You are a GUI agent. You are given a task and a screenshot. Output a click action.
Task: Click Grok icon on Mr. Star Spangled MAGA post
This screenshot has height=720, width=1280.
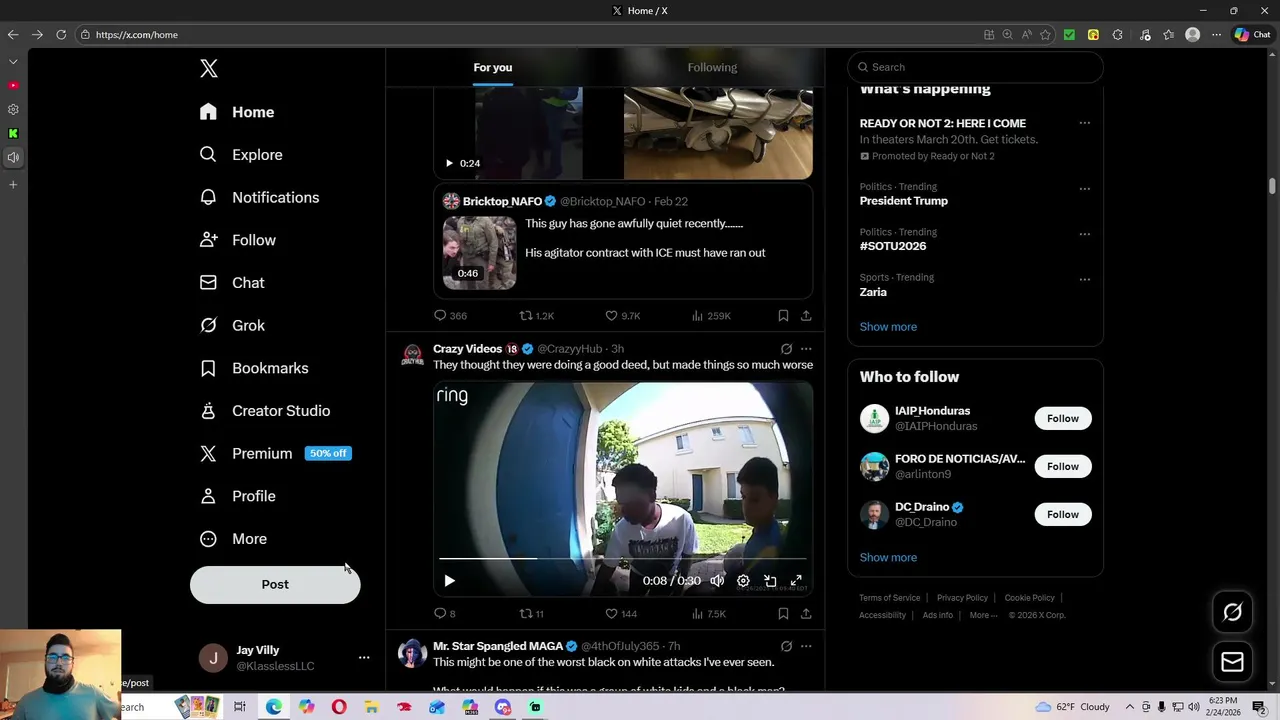point(786,647)
